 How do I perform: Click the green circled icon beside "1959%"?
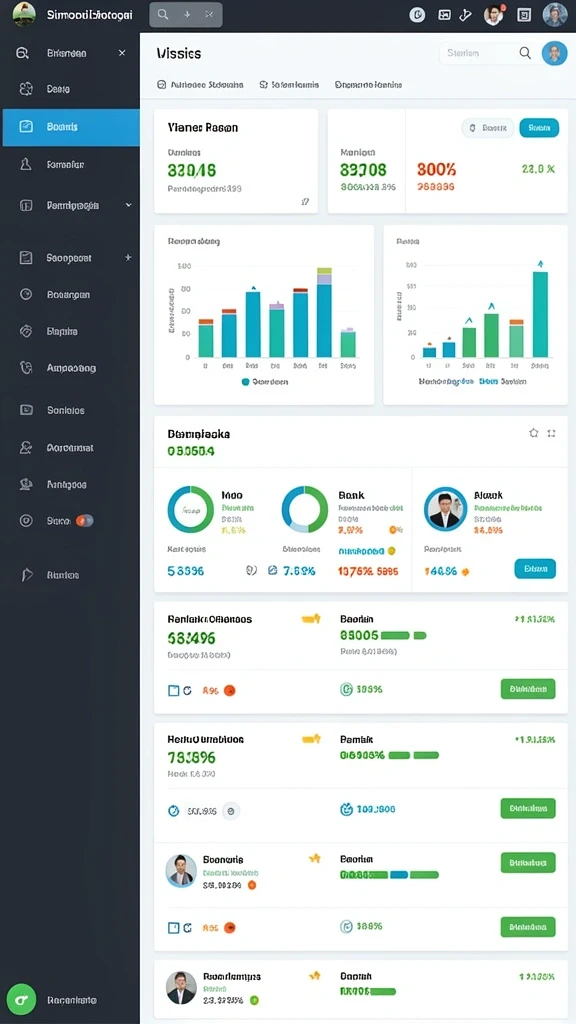[x=347, y=689]
